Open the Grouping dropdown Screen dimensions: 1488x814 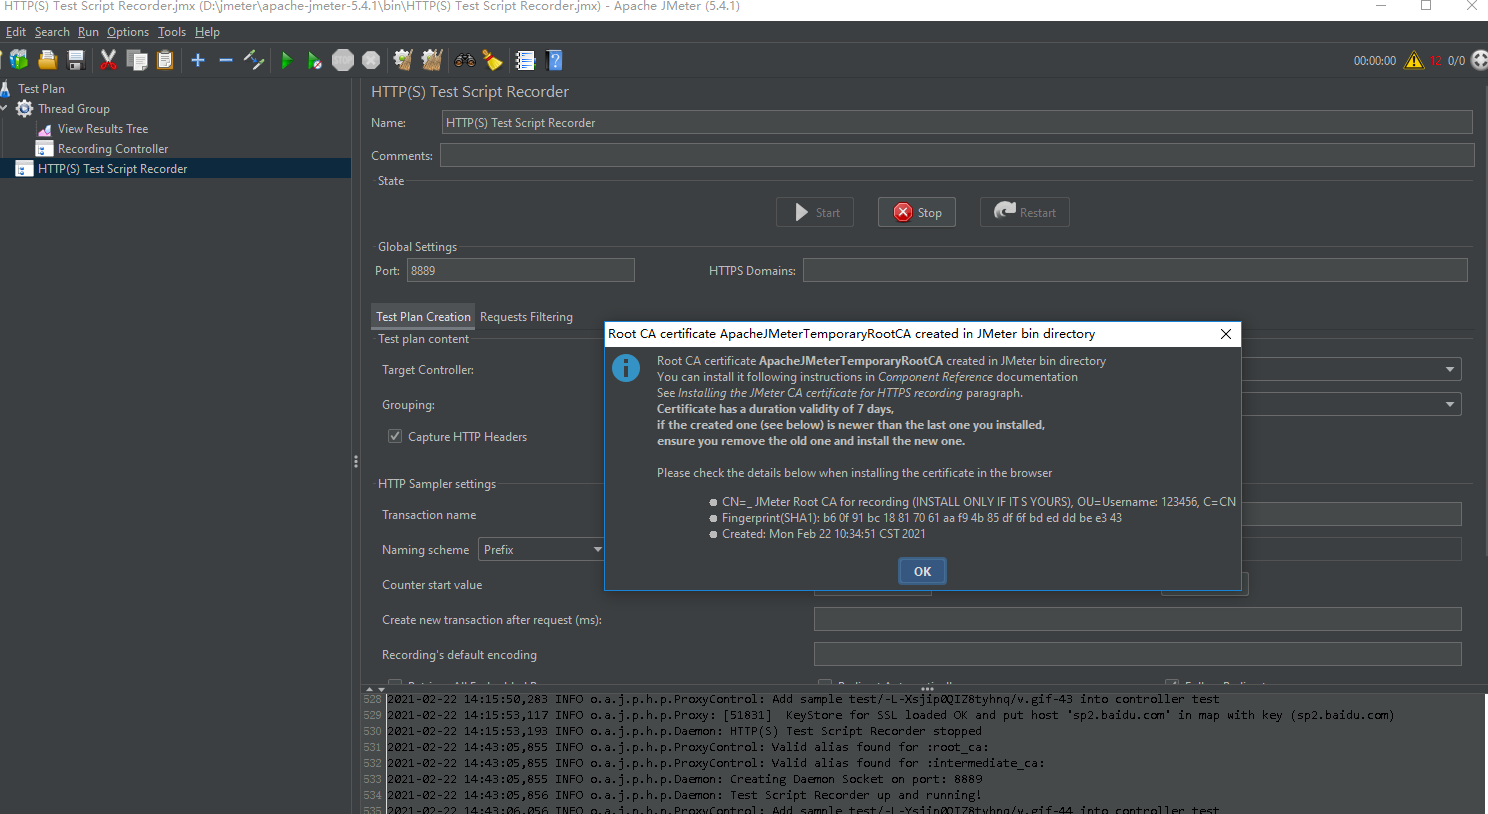tap(1450, 404)
